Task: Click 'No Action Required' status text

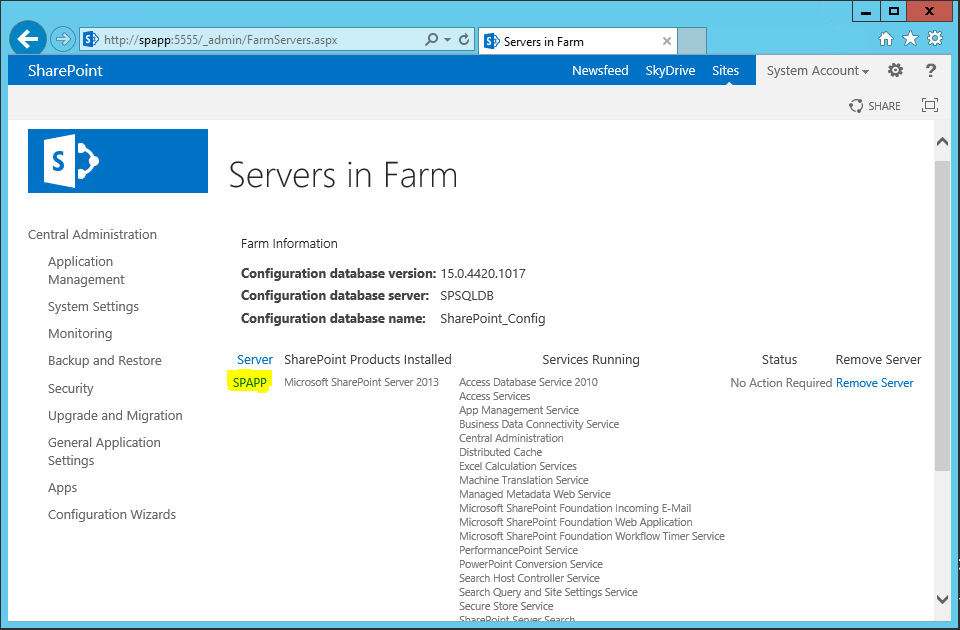Action: (x=781, y=383)
